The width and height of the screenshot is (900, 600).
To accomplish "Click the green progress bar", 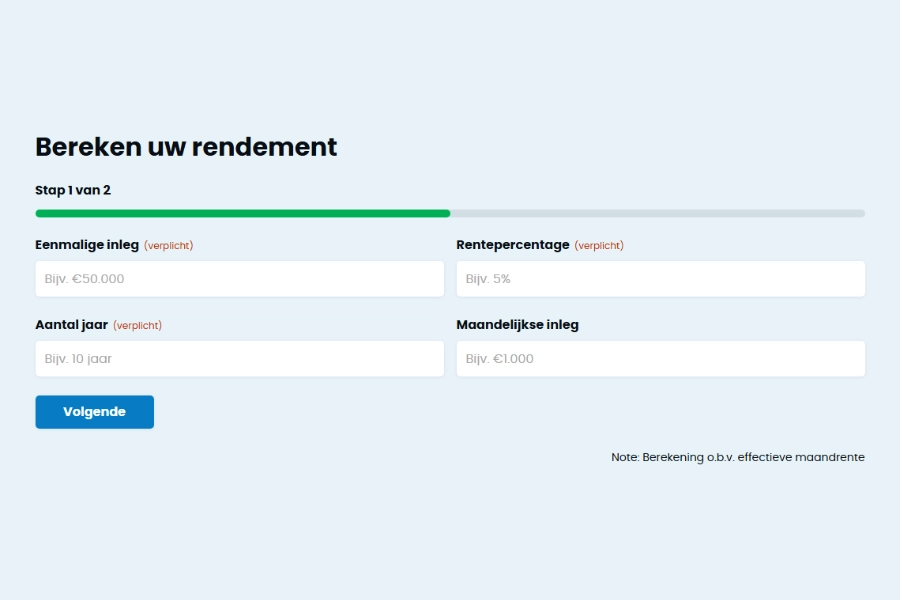I will coord(240,213).
